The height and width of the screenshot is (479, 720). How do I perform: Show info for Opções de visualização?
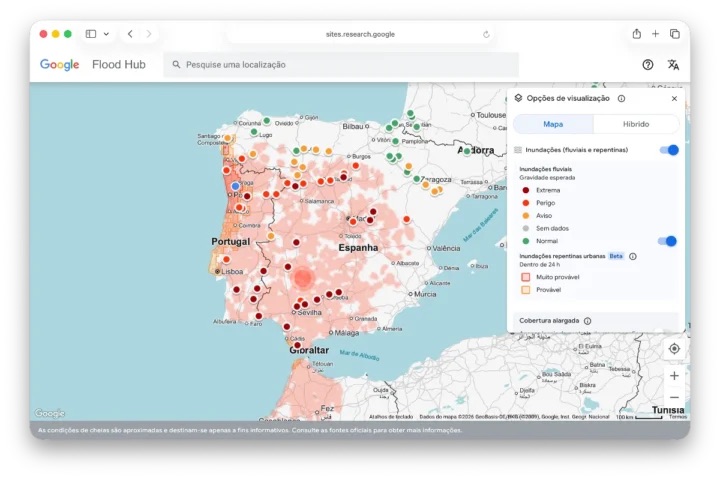pyautogui.click(x=621, y=99)
